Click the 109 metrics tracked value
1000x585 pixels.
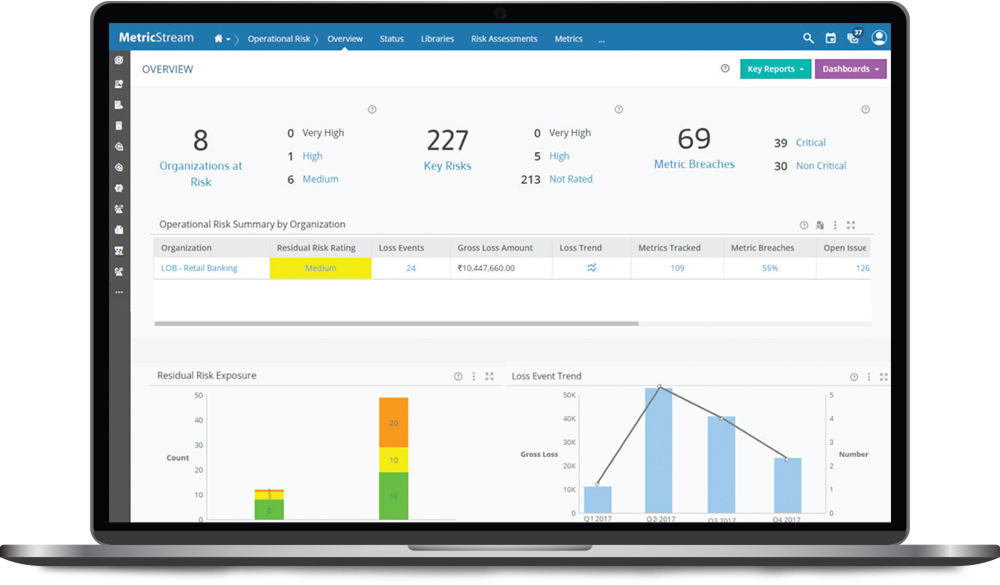[x=677, y=268]
